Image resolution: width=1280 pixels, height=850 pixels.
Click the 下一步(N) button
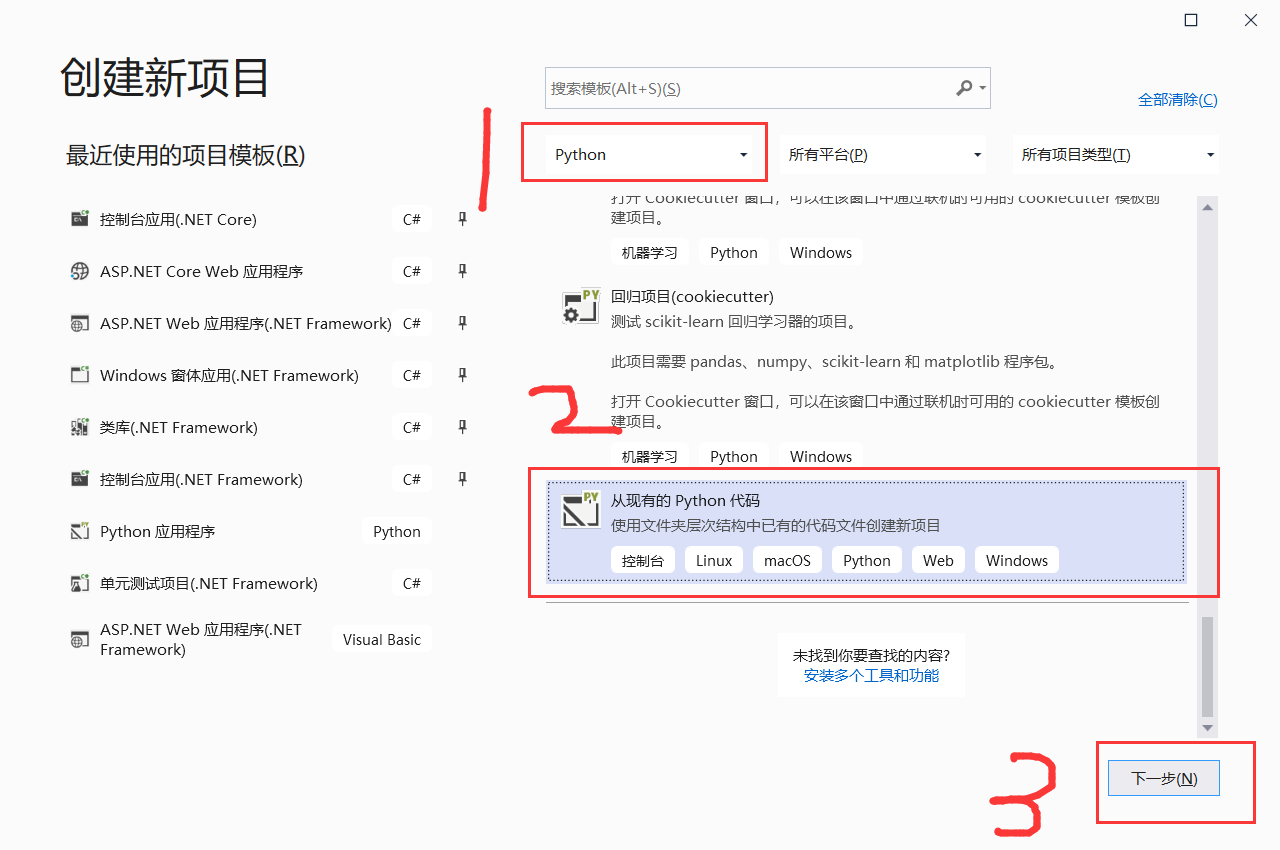click(x=1164, y=778)
